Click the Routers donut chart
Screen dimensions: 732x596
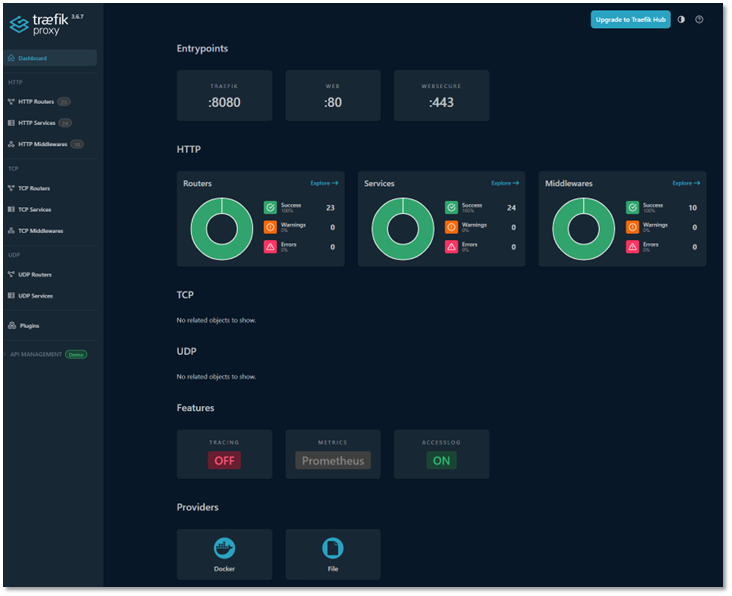pyautogui.click(x=222, y=229)
